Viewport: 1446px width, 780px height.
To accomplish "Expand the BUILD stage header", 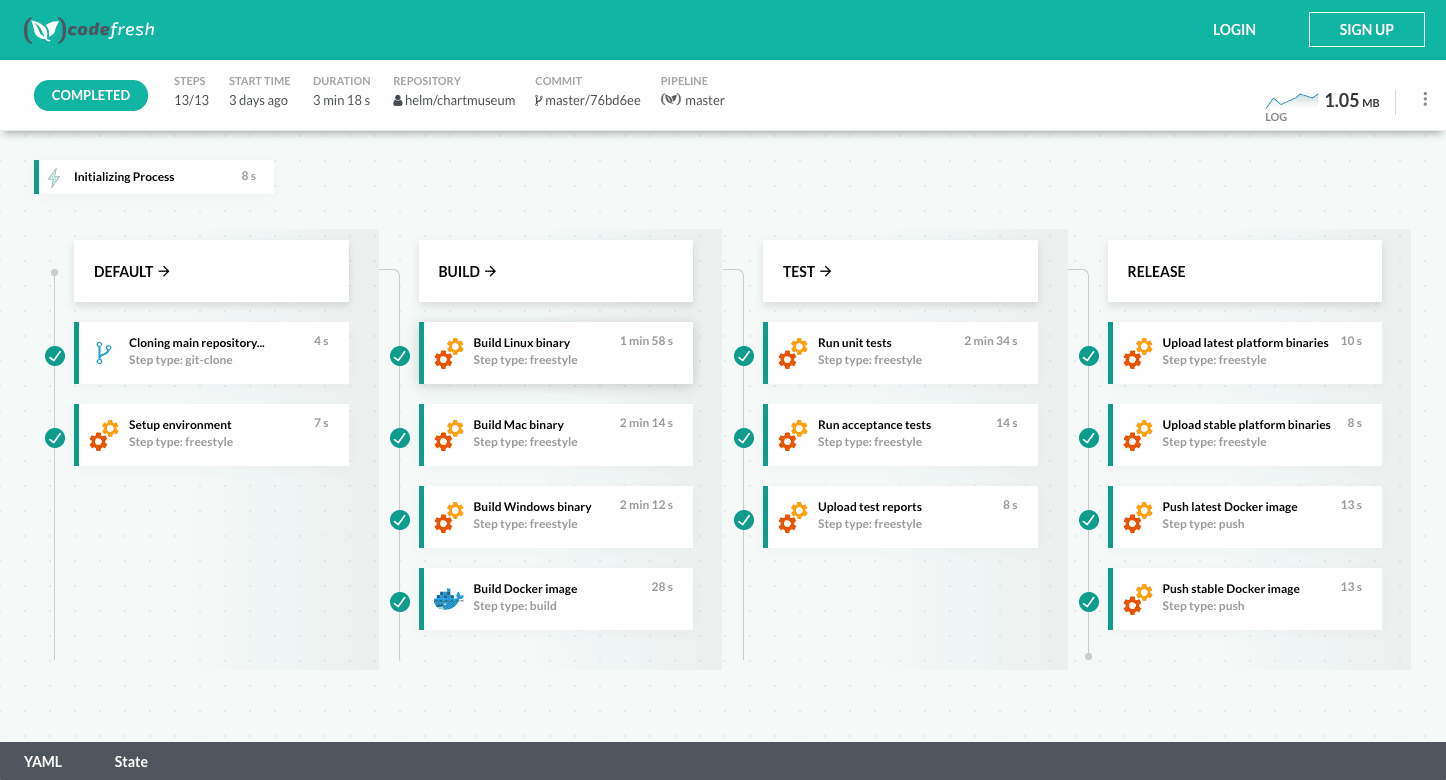I will [467, 272].
